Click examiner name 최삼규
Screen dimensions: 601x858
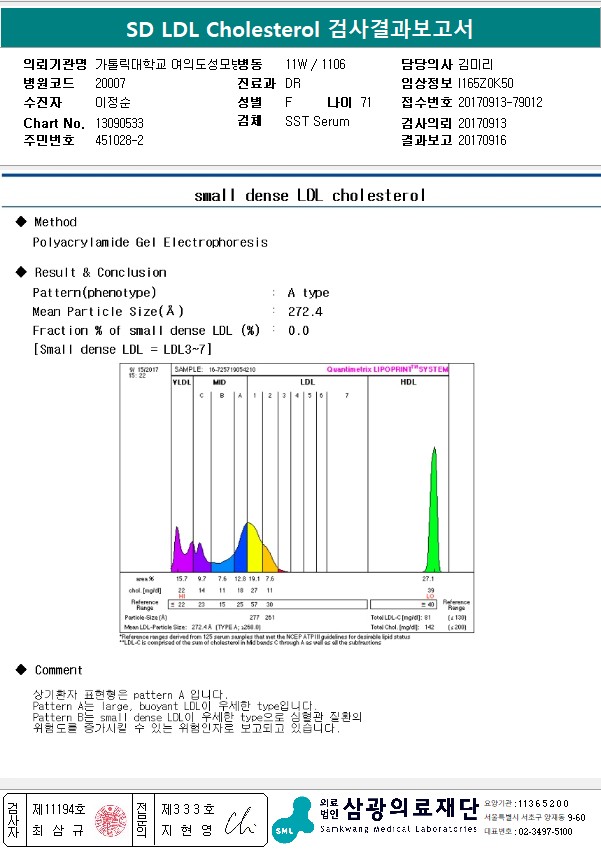point(58,830)
